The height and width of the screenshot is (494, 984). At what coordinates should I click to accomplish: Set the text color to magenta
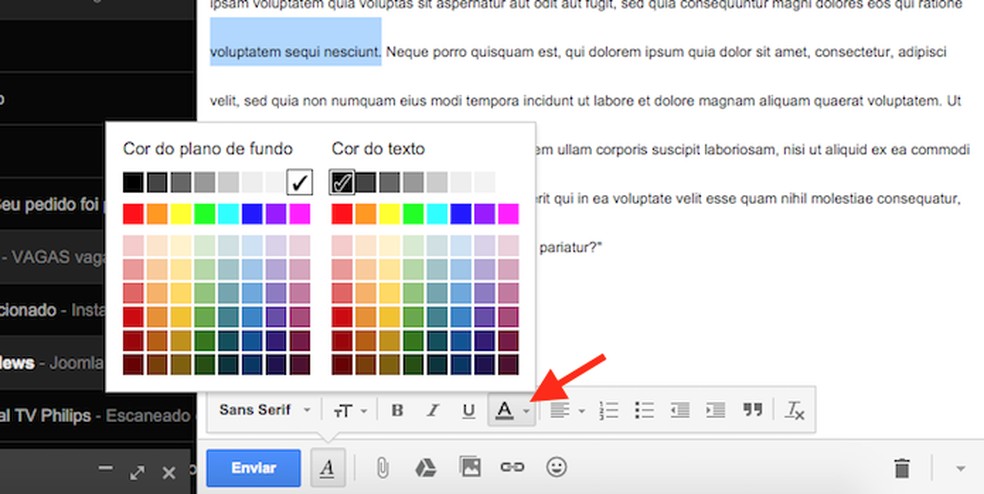pyautogui.click(x=509, y=214)
